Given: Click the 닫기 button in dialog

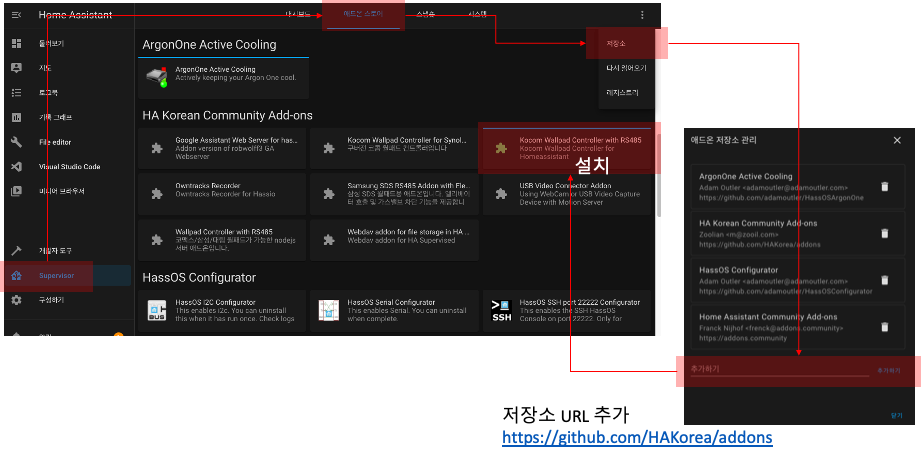Looking at the screenshot, I should click(896, 415).
